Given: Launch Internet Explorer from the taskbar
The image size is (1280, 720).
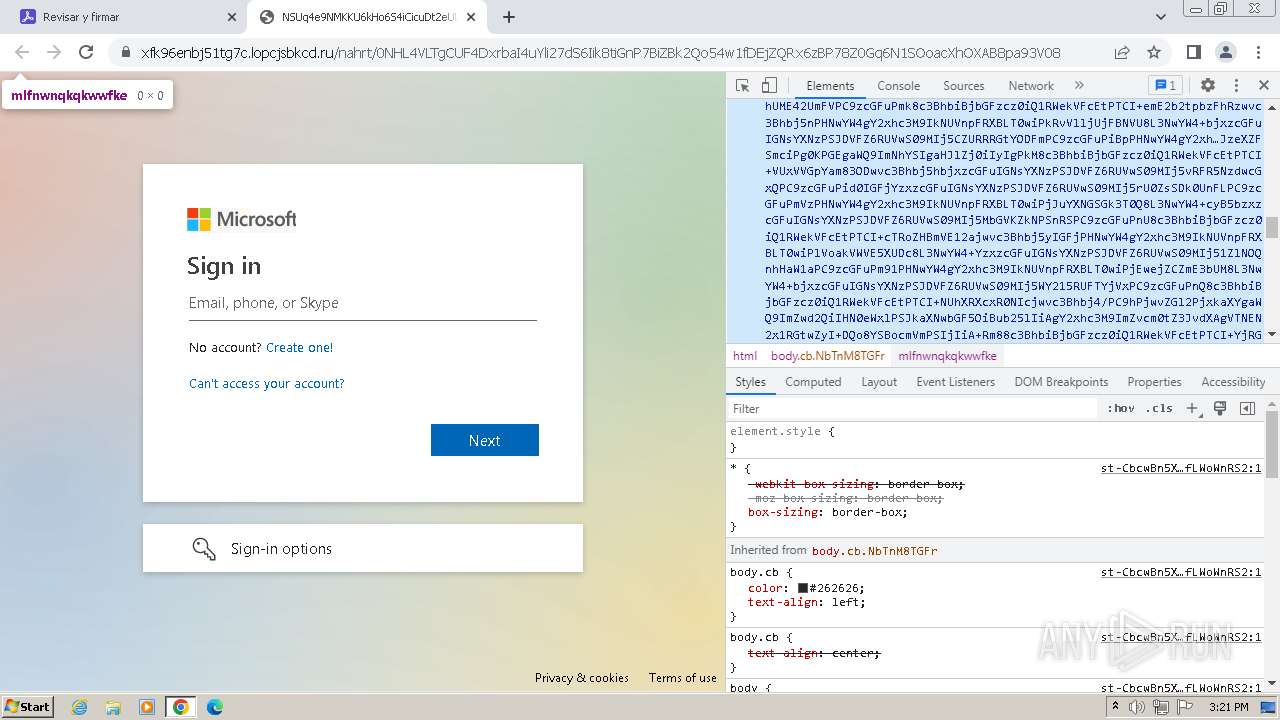Looking at the screenshot, I should (79, 707).
